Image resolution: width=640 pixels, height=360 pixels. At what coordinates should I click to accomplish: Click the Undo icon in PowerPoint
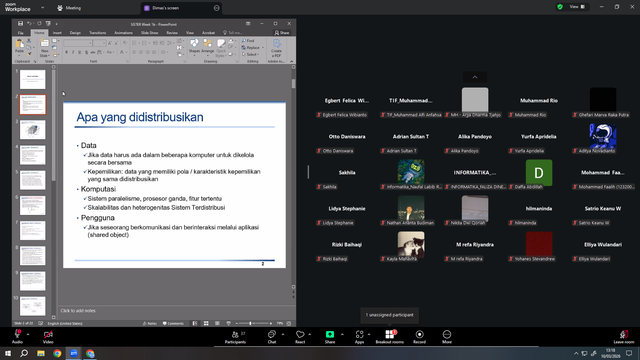[x=29, y=24]
